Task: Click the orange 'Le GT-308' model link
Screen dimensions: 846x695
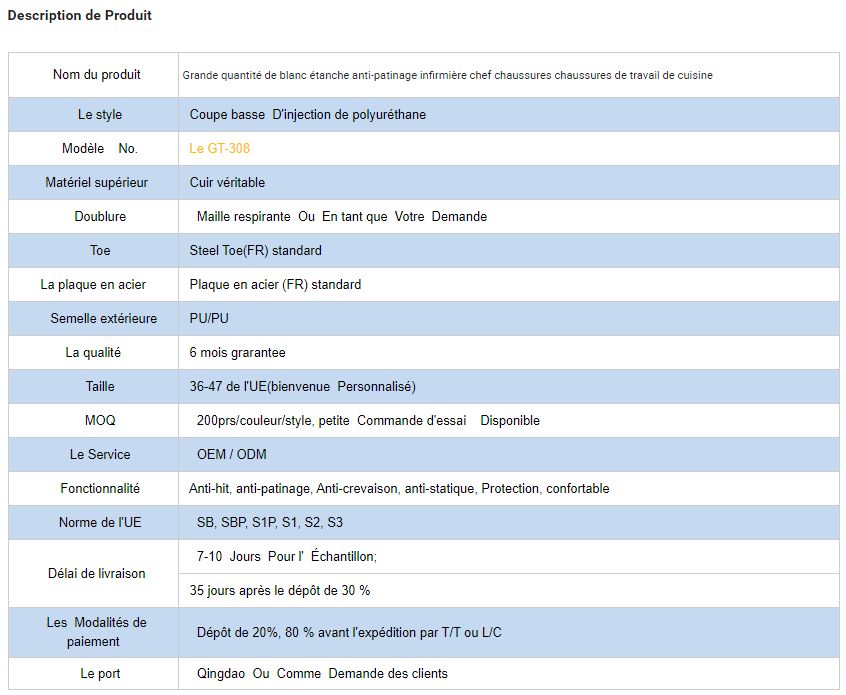Action: coord(219,148)
